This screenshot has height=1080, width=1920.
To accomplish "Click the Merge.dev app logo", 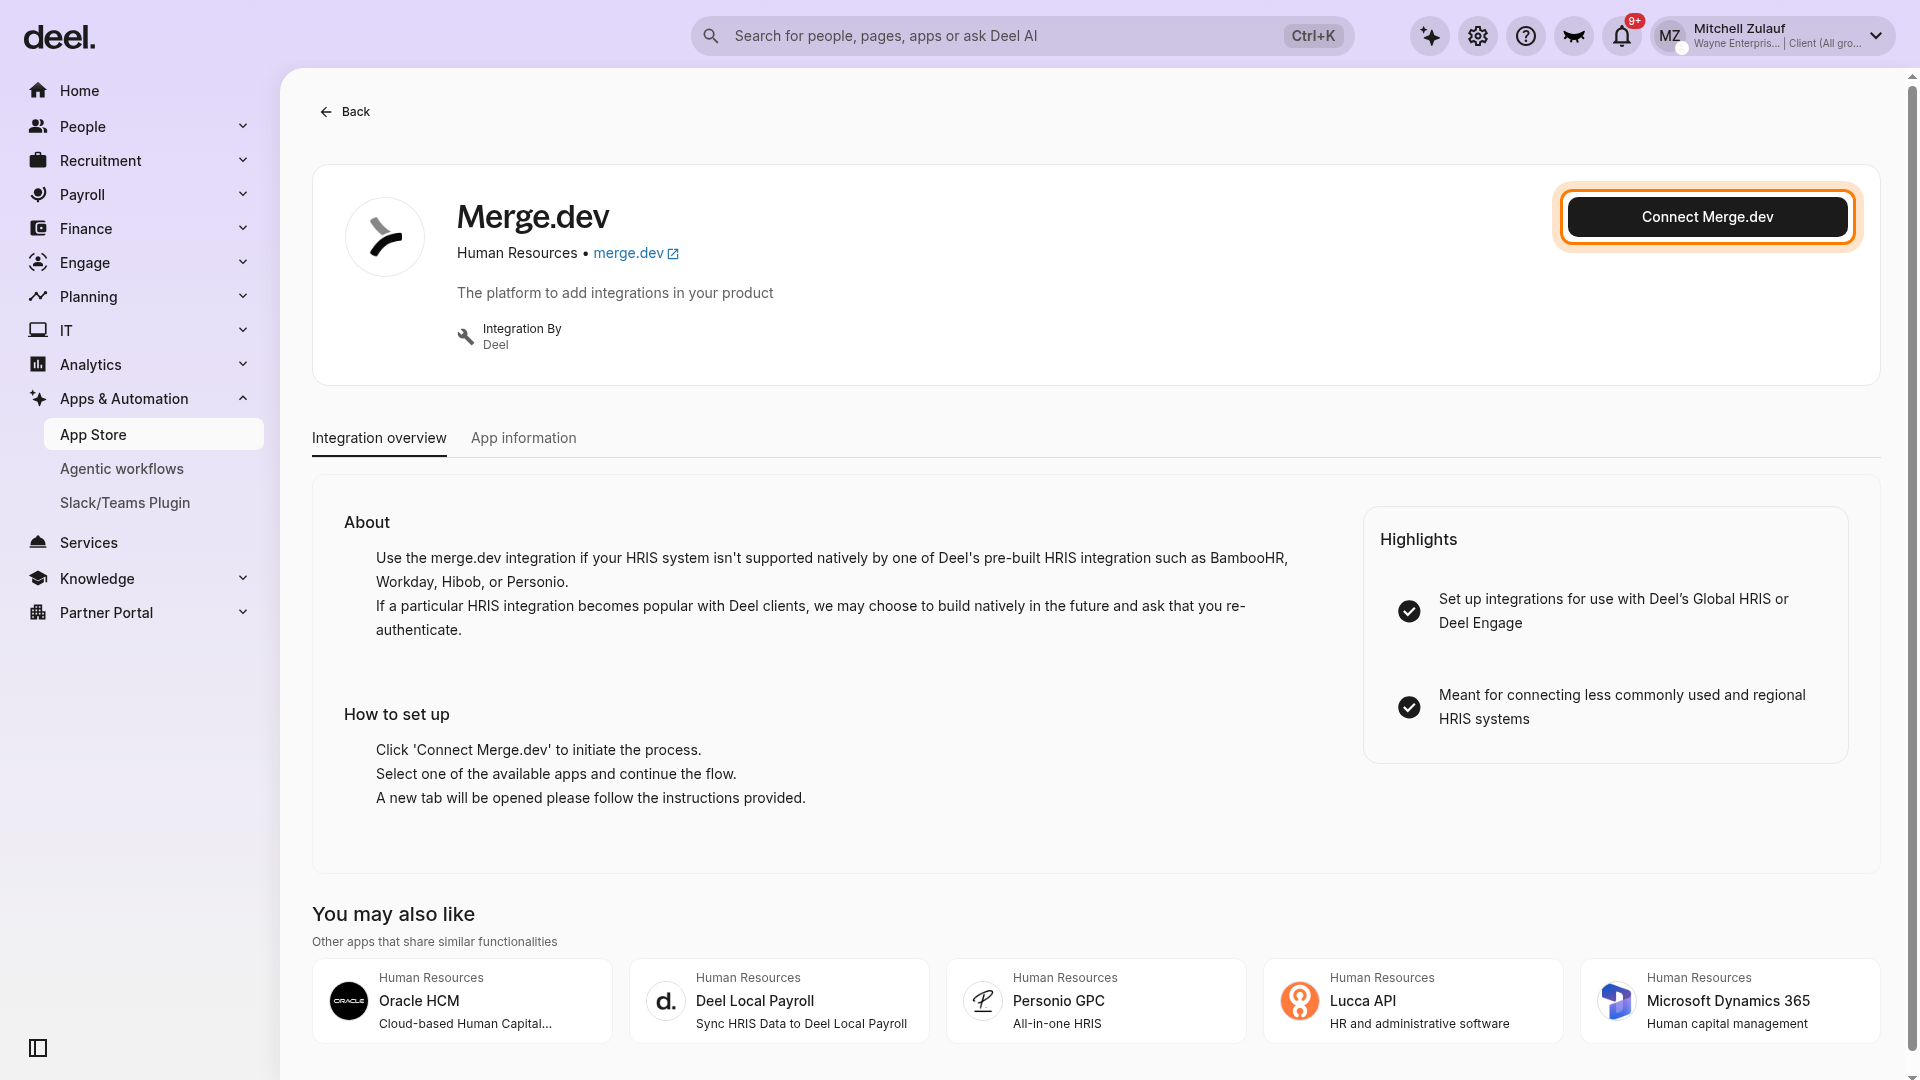I will coord(385,237).
